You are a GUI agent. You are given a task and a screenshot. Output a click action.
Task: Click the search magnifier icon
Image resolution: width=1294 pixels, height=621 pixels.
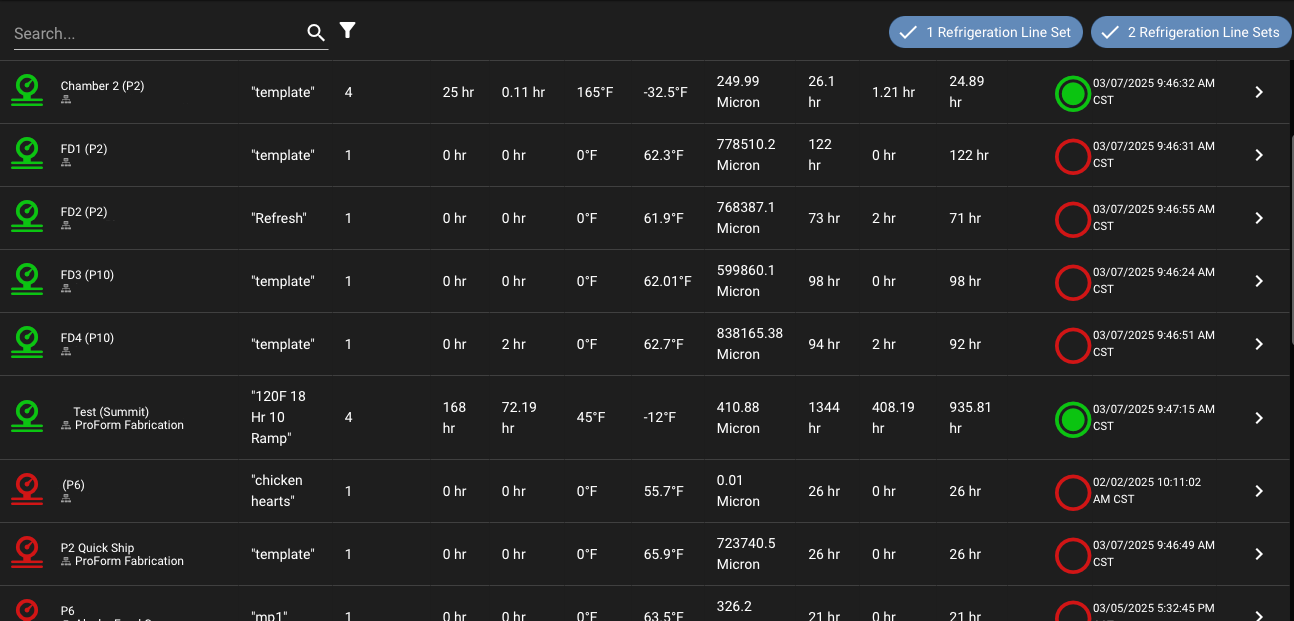pyautogui.click(x=316, y=33)
